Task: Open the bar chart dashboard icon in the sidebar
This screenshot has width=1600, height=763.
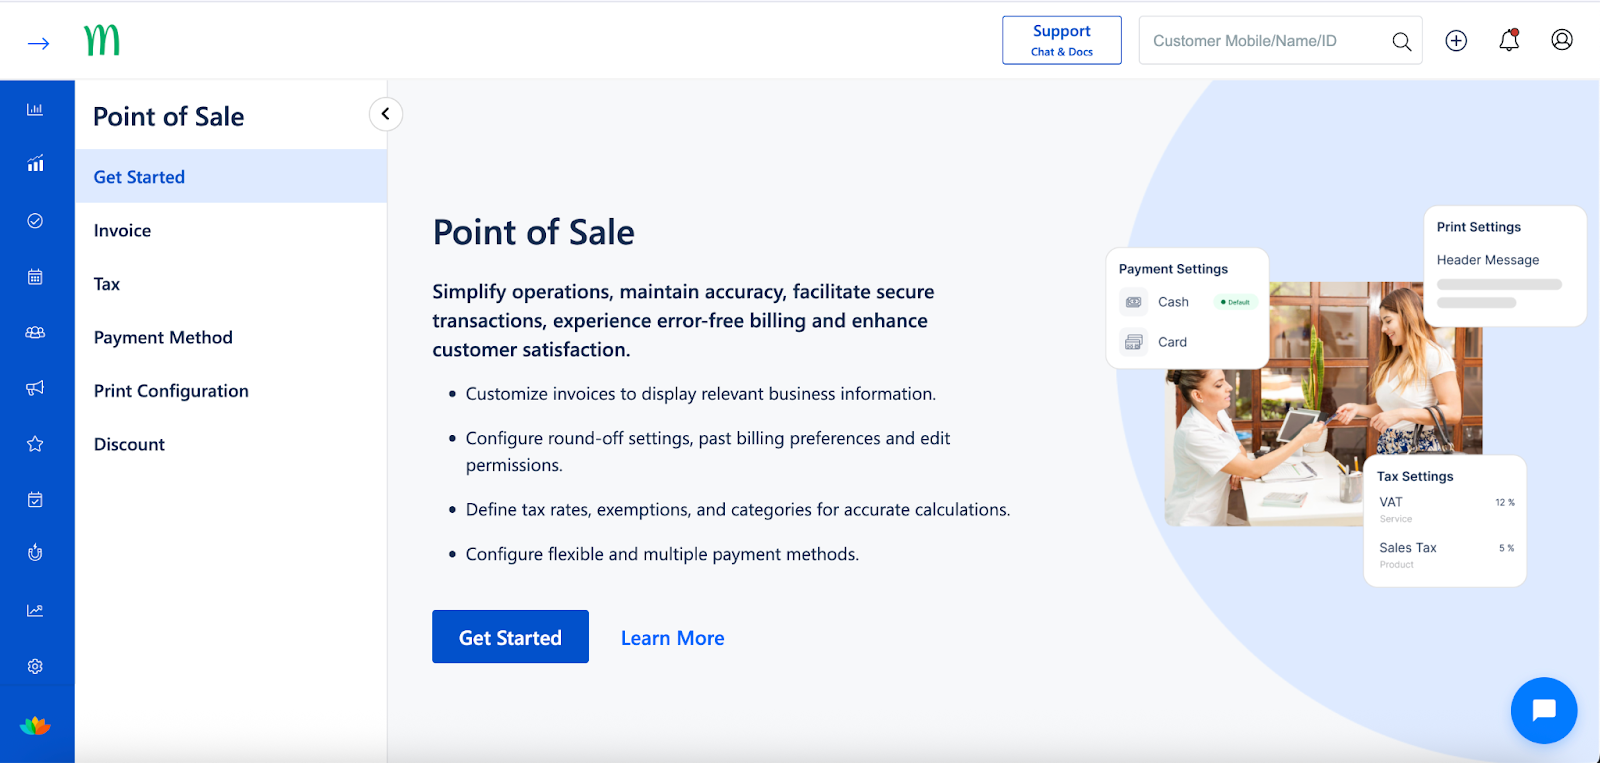Action: tap(35, 109)
